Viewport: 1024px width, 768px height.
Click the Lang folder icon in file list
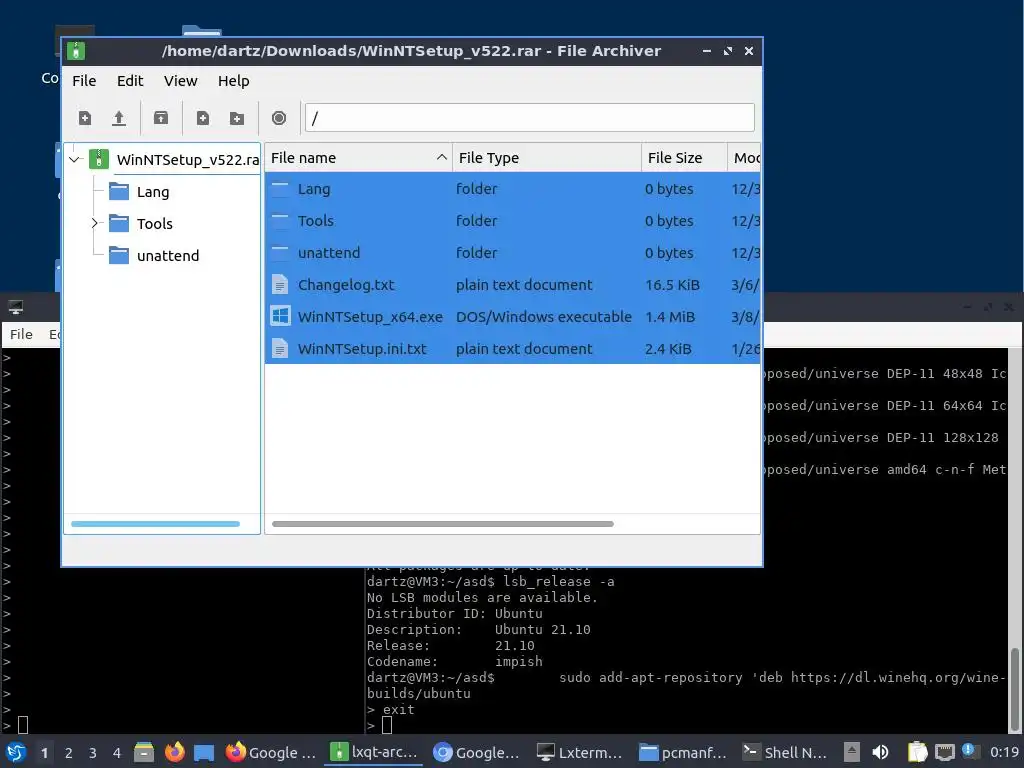pos(280,189)
